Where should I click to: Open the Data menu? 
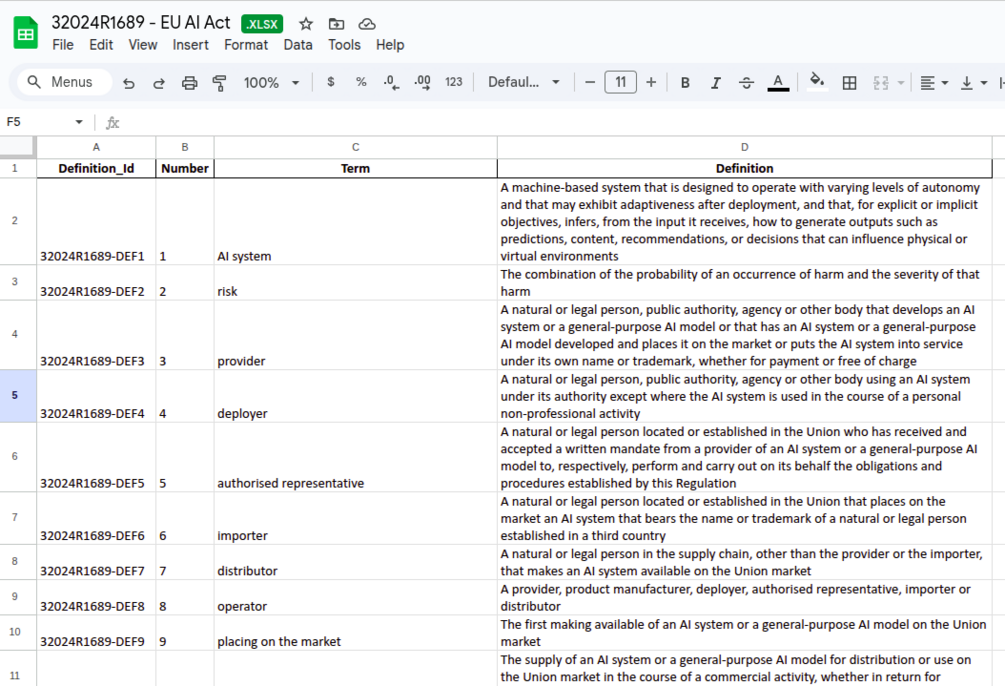click(x=298, y=45)
